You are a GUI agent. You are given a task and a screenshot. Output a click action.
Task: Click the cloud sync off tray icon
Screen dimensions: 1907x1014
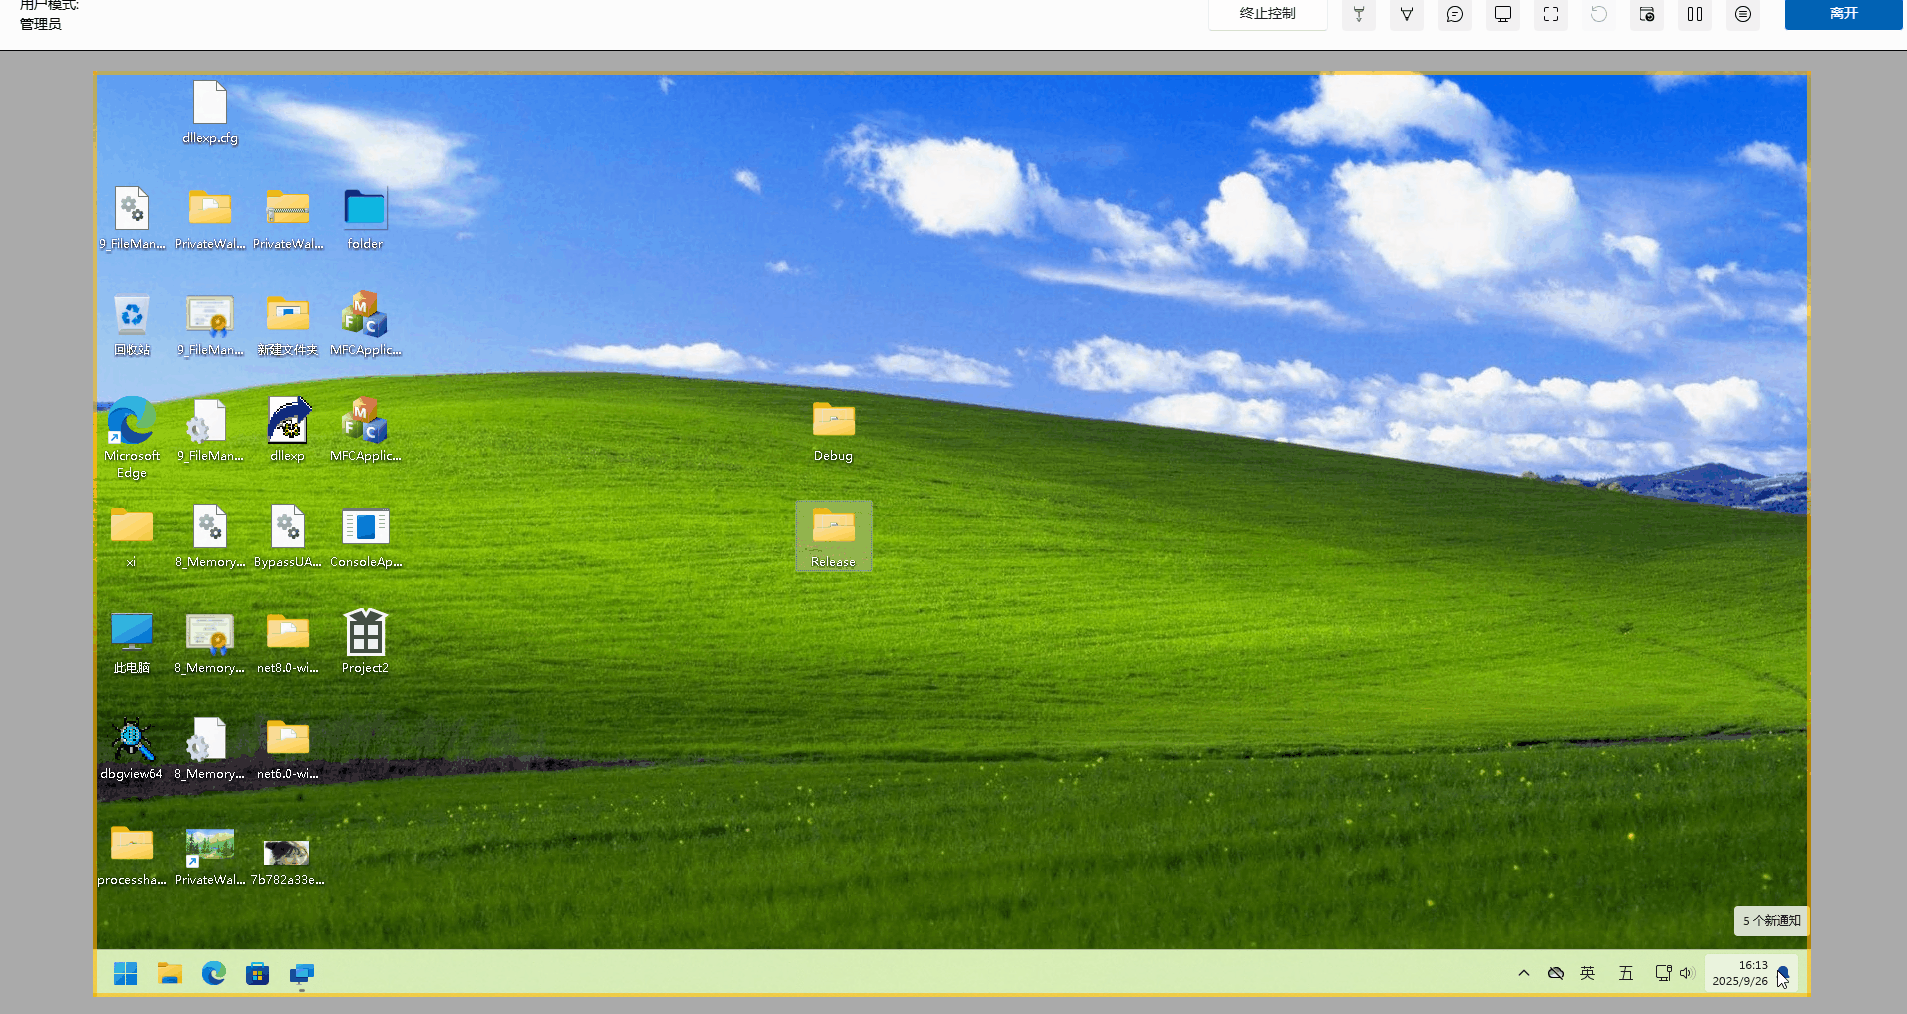[x=1556, y=973]
